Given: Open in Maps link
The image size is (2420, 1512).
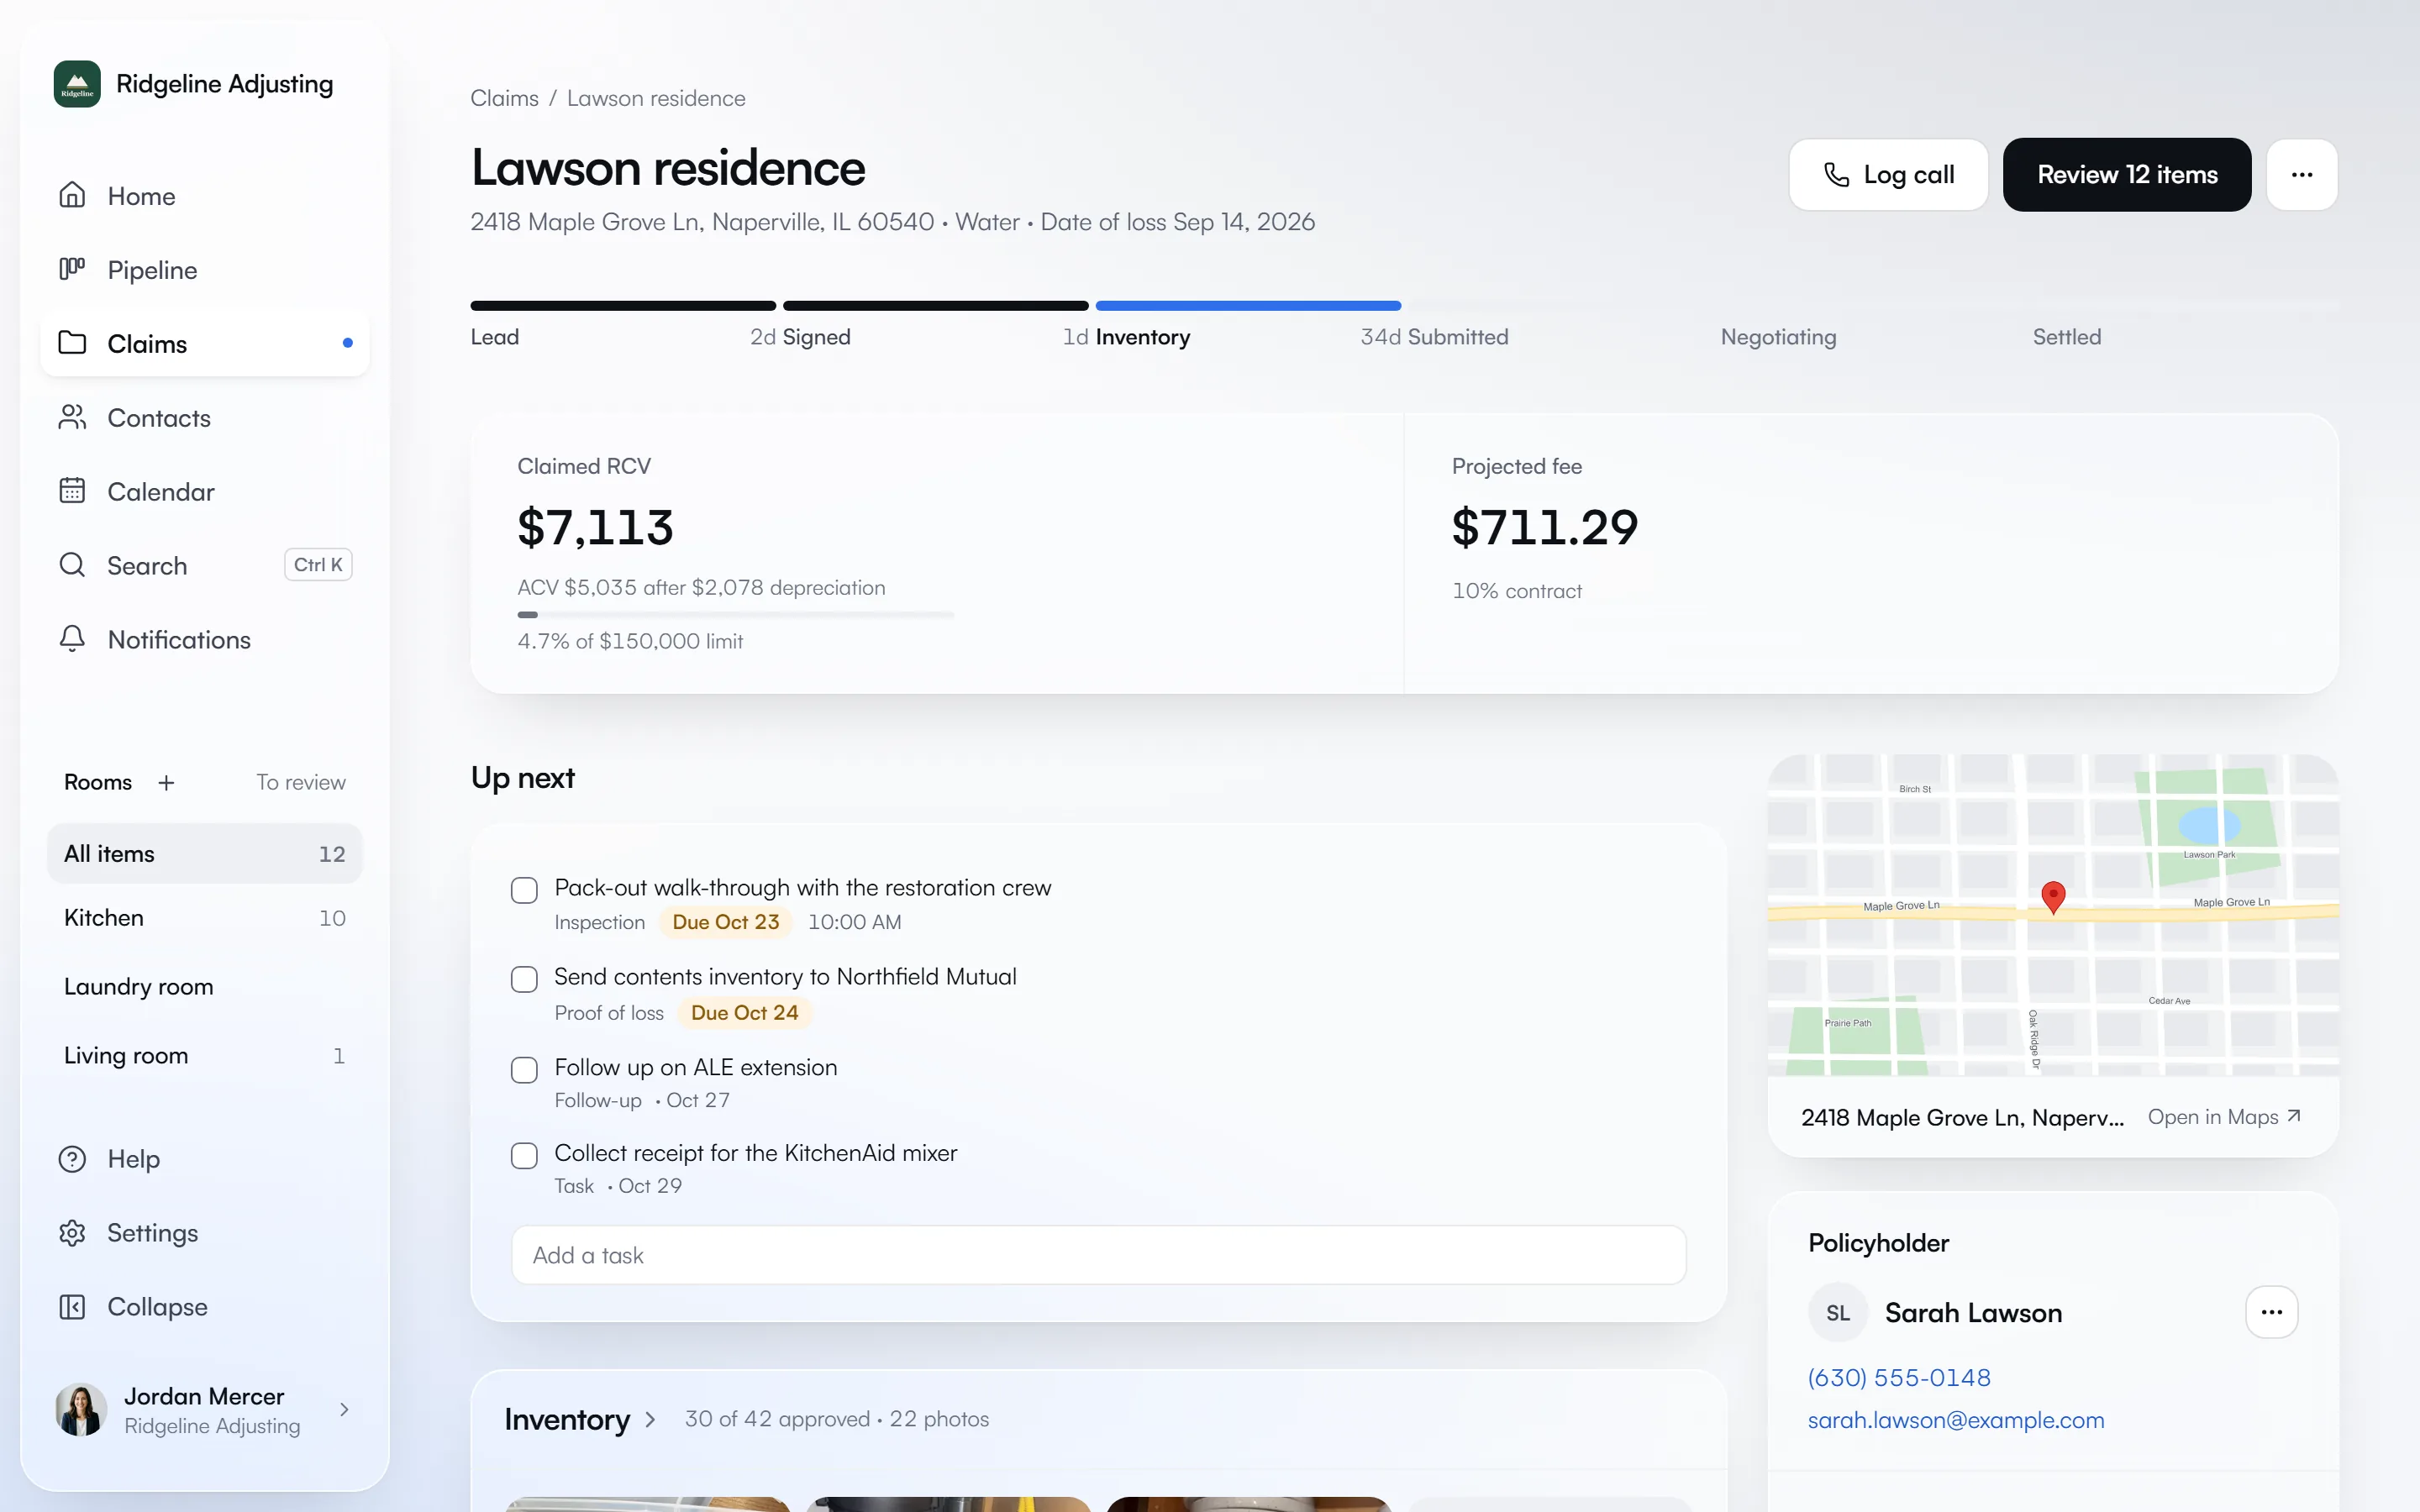Looking at the screenshot, I should 2223,1116.
